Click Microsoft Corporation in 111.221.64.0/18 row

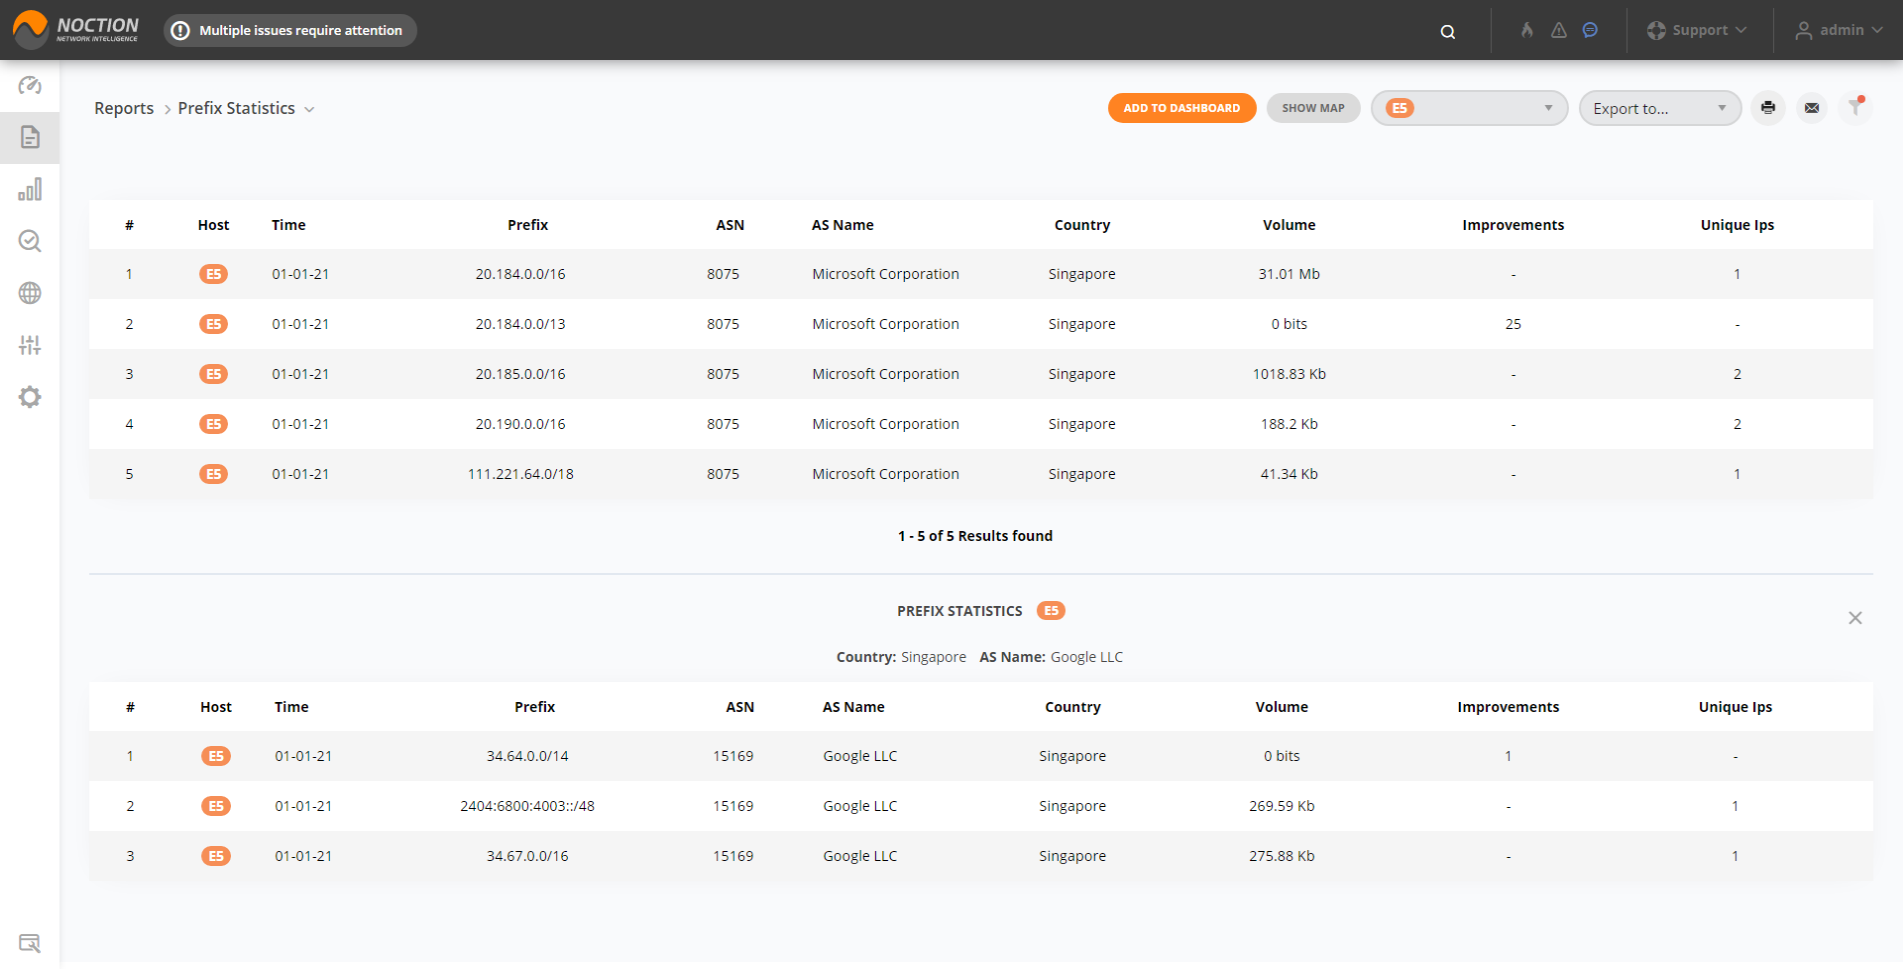pos(885,474)
